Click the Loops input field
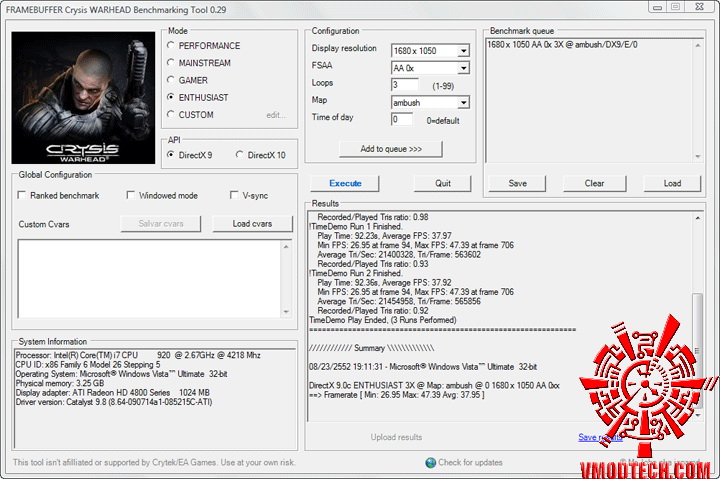 (404, 85)
